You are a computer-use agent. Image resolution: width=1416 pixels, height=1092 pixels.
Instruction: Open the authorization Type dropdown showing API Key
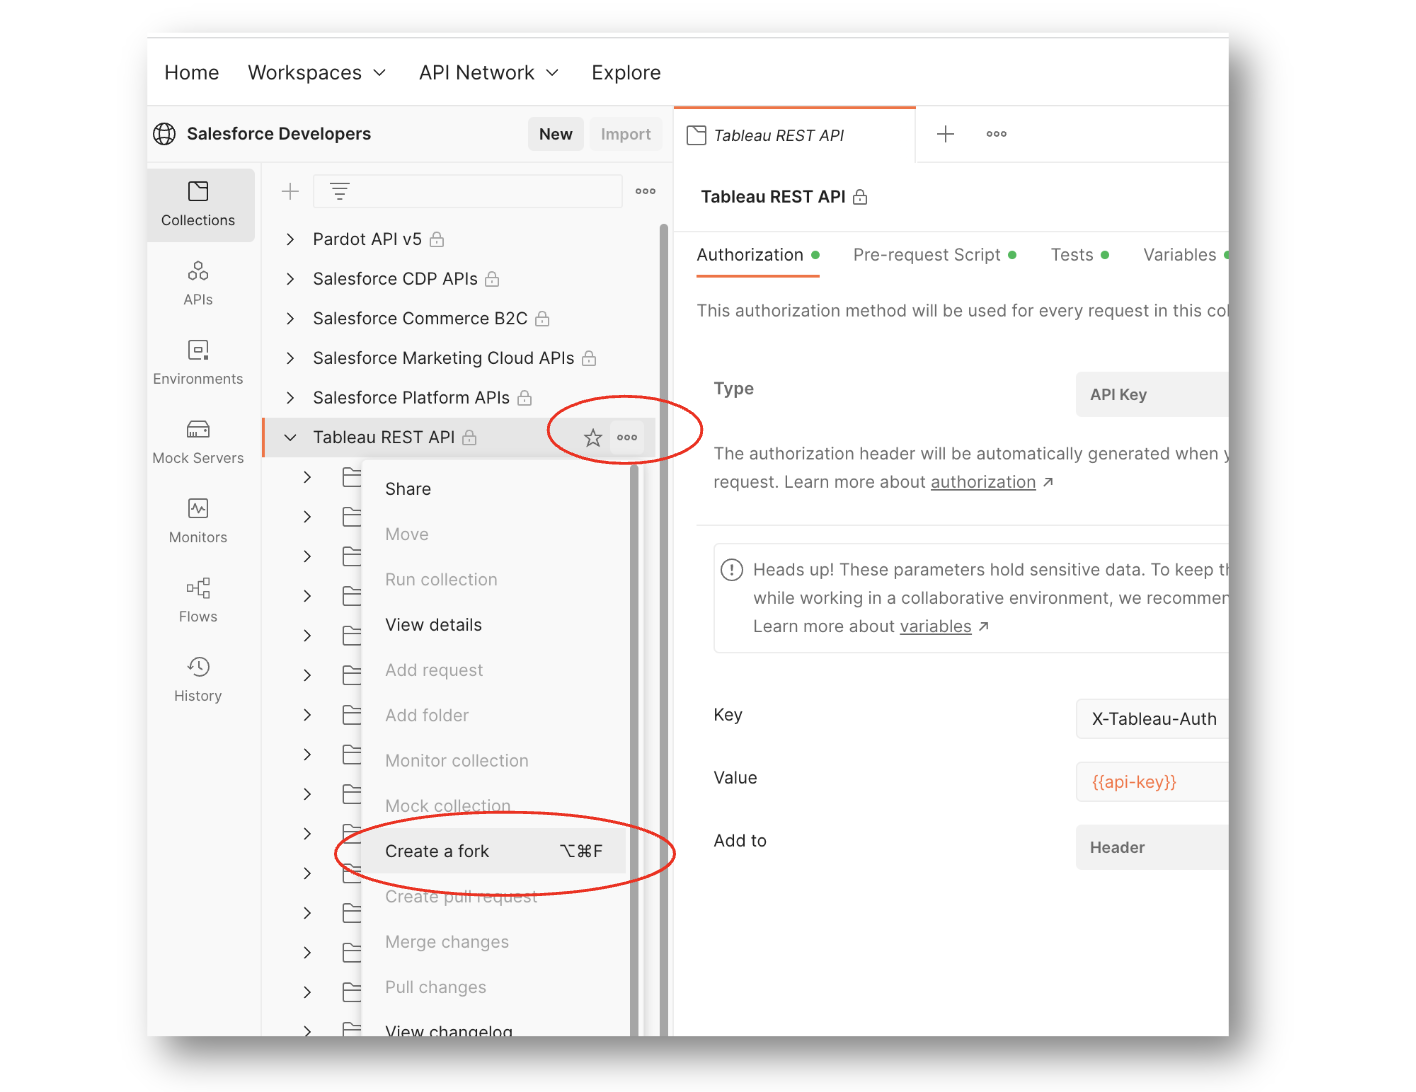1152,395
